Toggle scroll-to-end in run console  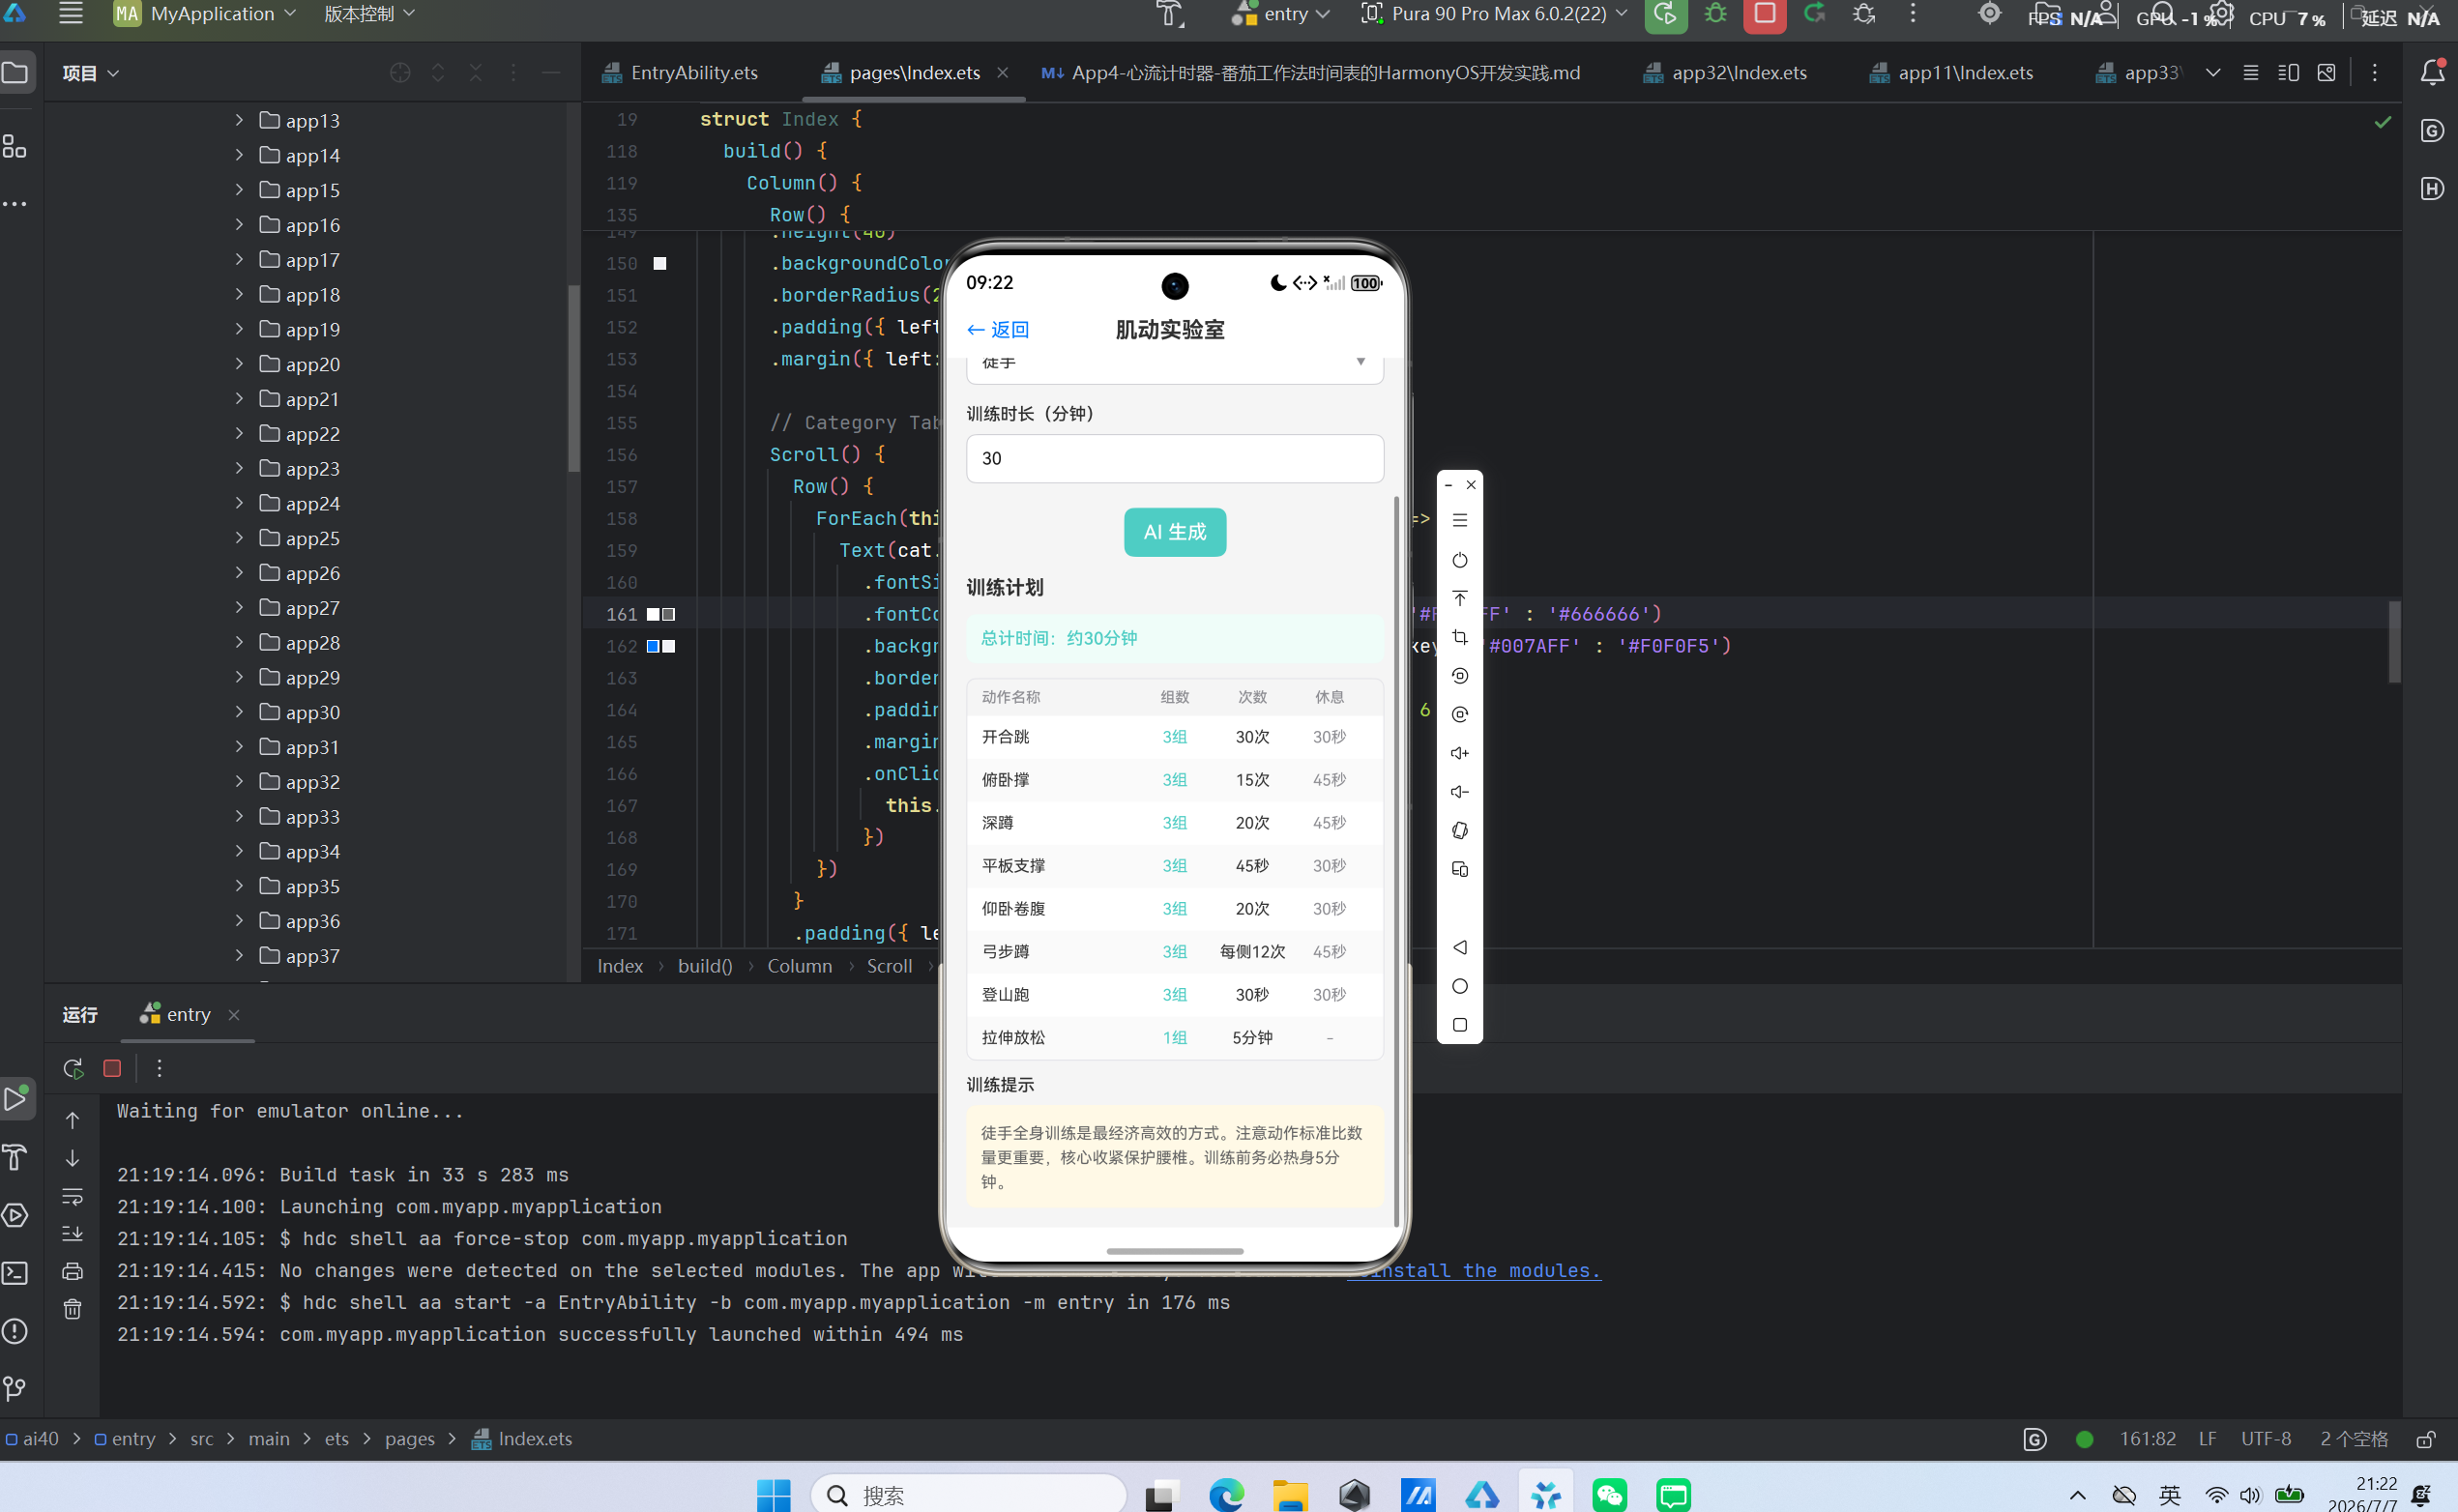tap(73, 1234)
